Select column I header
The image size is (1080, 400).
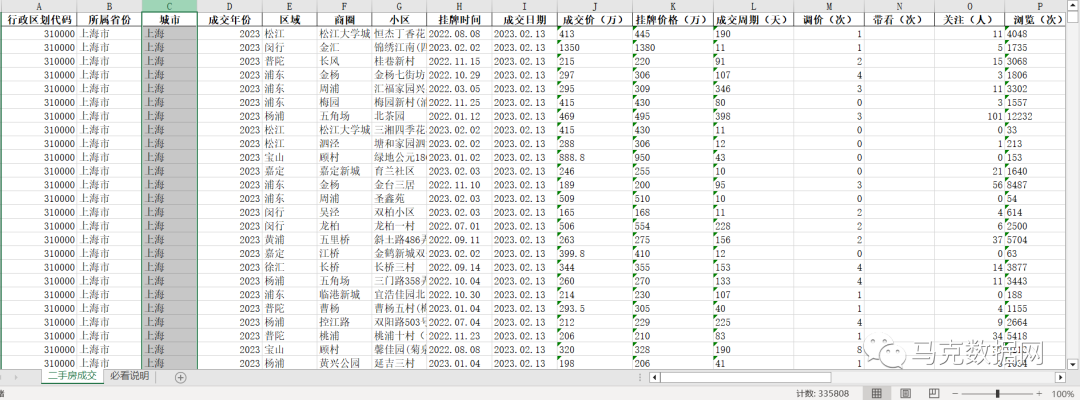coord(525,6)
